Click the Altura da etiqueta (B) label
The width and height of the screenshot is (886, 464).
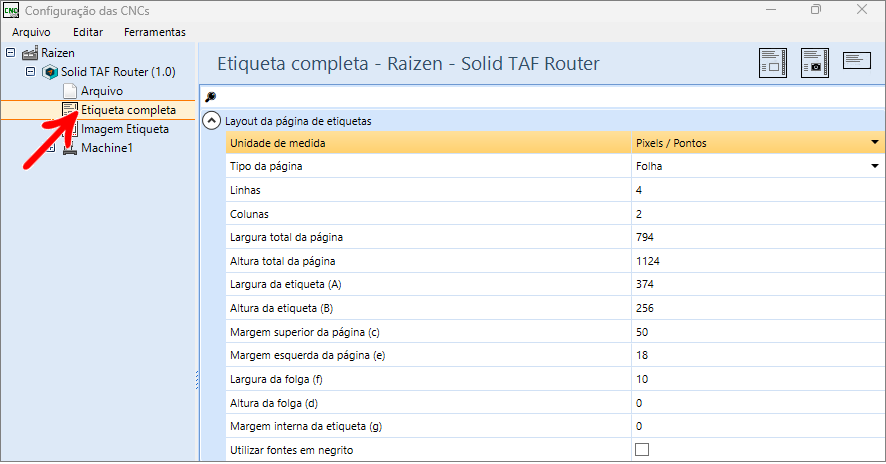[281, 308]
